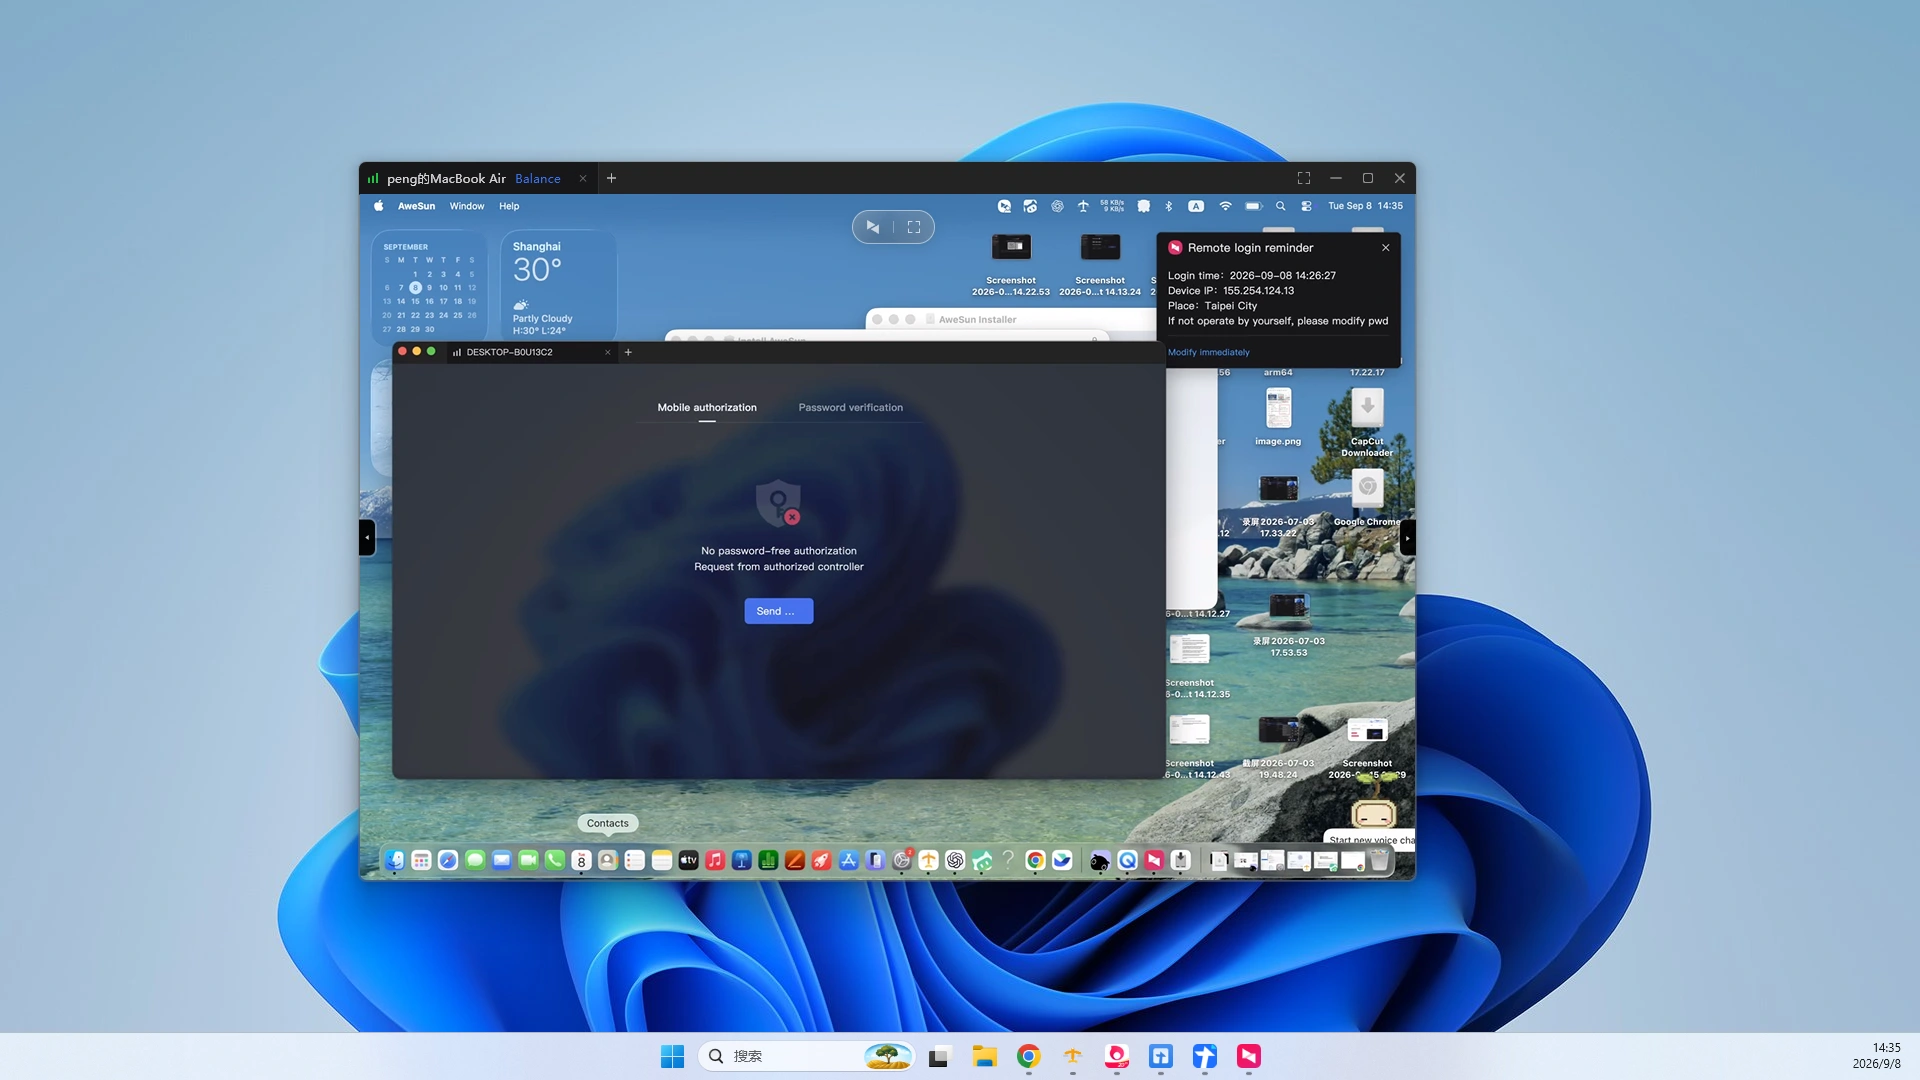1920x1080 pixels.
Task: Change the Balance quality mode
Action: [x=538, y=179]
